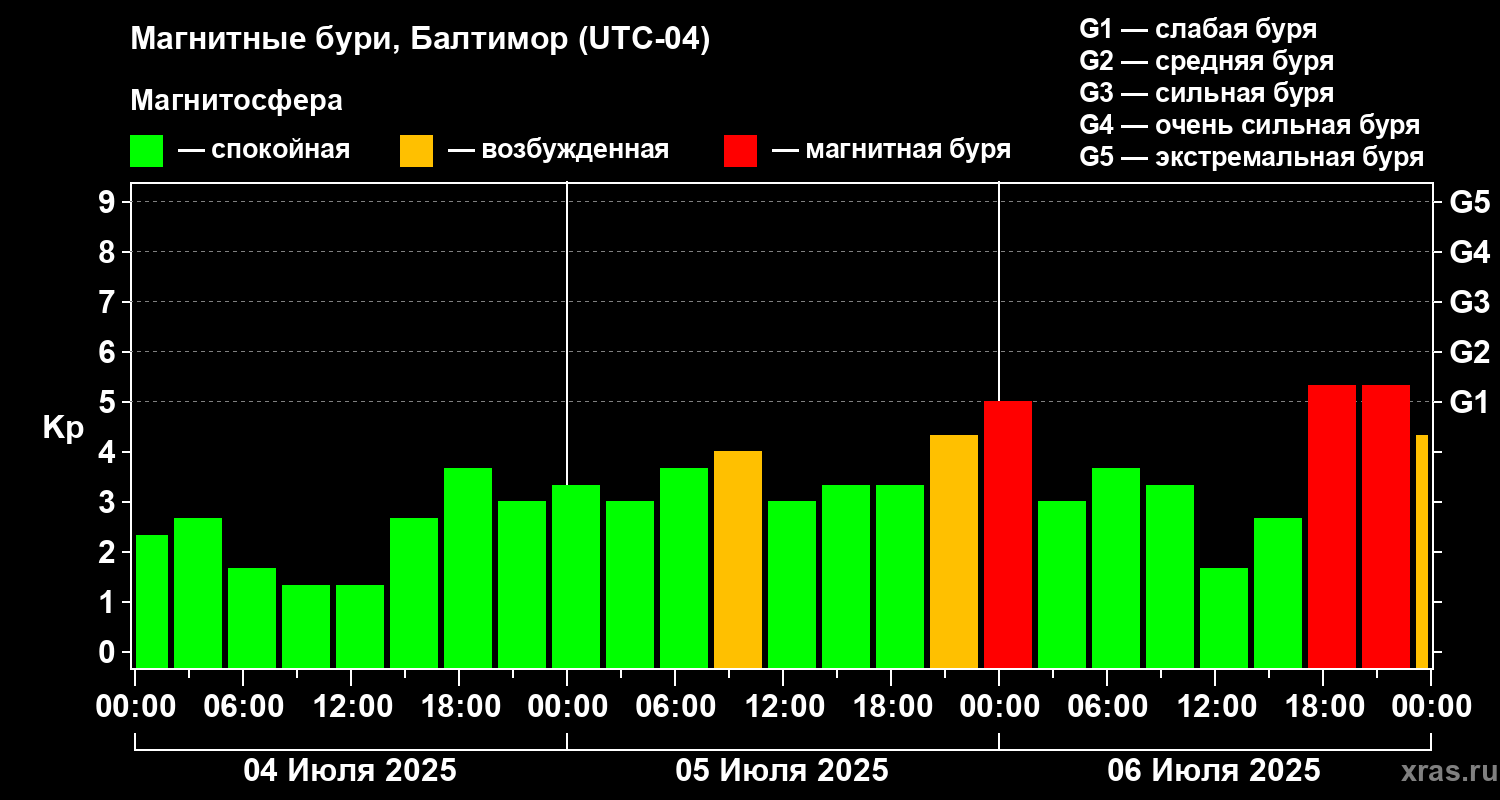
Task: Click the '12:00' time label above 04 Июля
Action: pos(351,707)
